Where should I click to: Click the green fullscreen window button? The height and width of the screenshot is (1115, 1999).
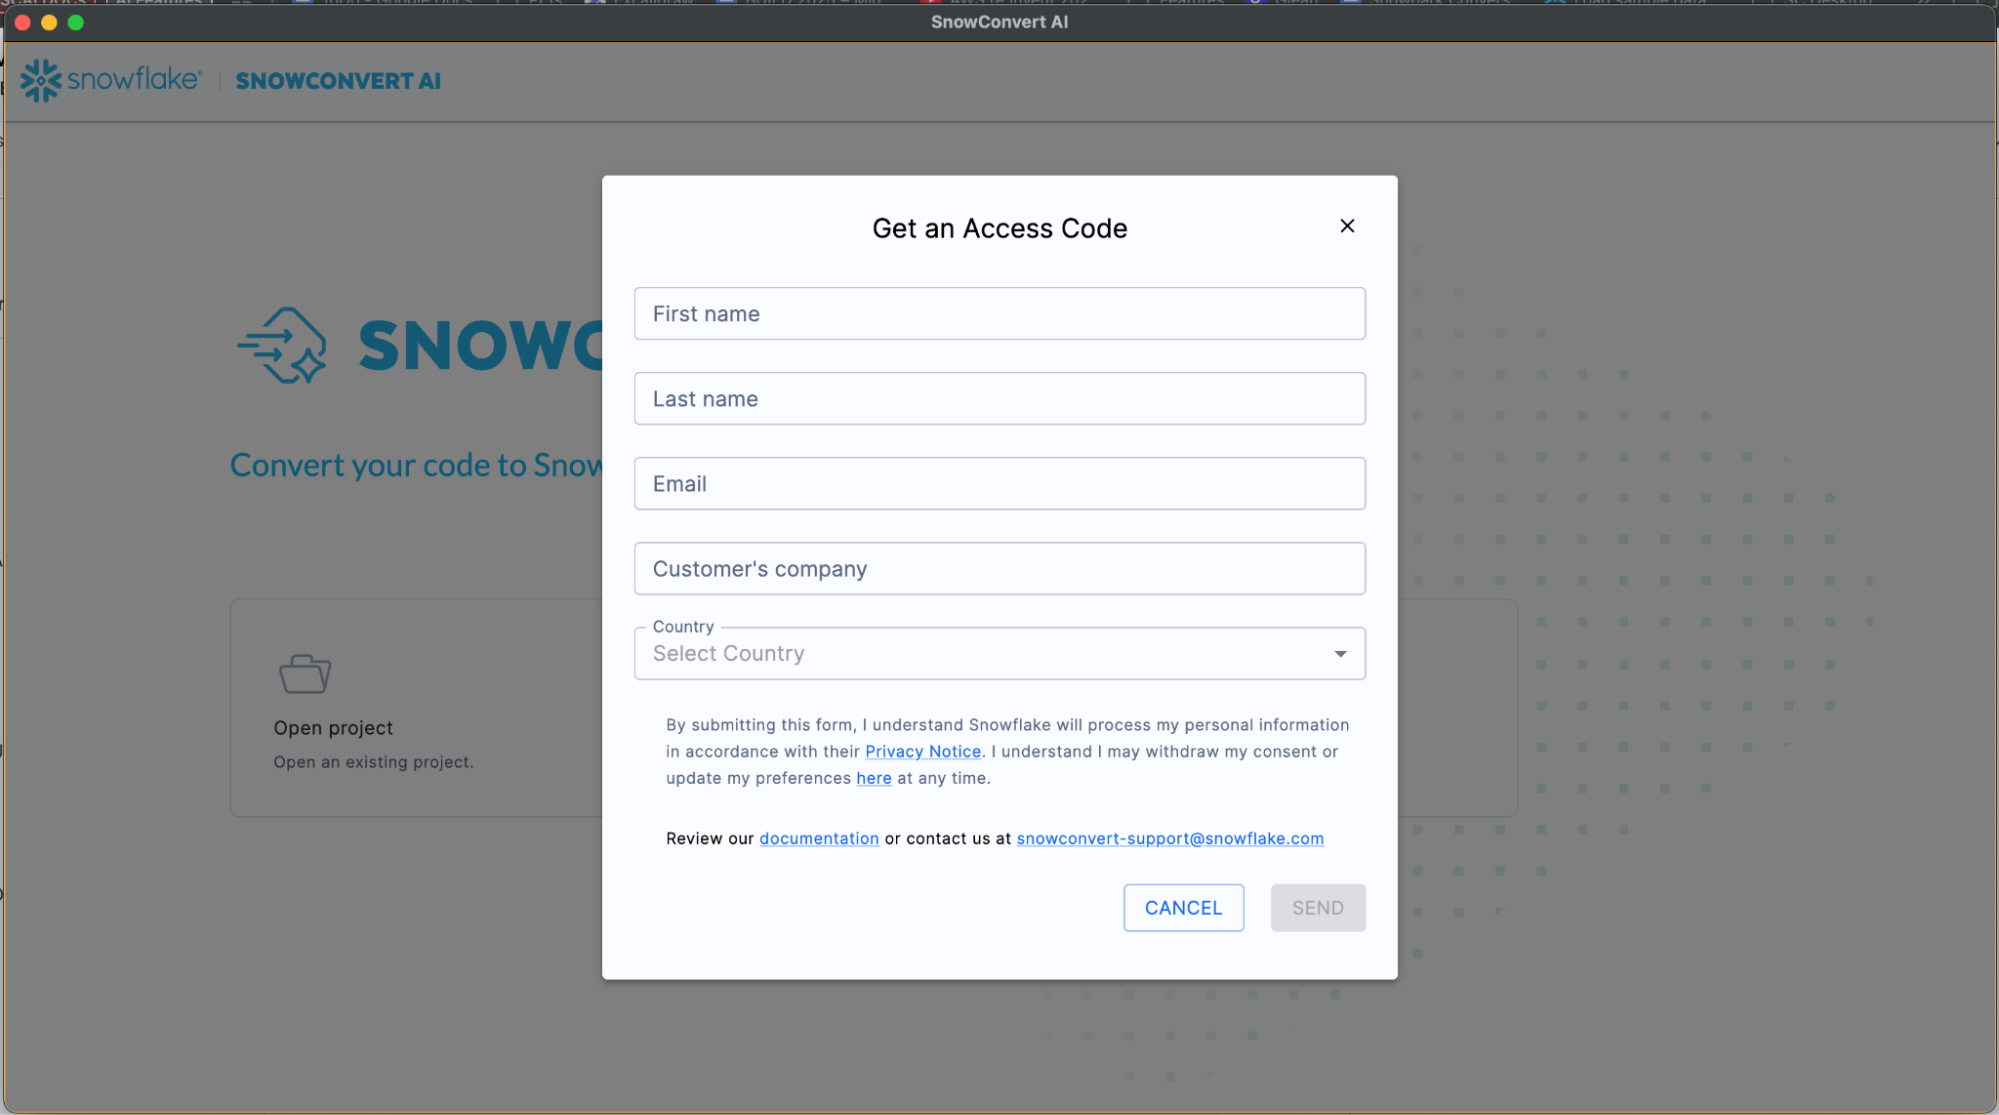click(76, 22)
